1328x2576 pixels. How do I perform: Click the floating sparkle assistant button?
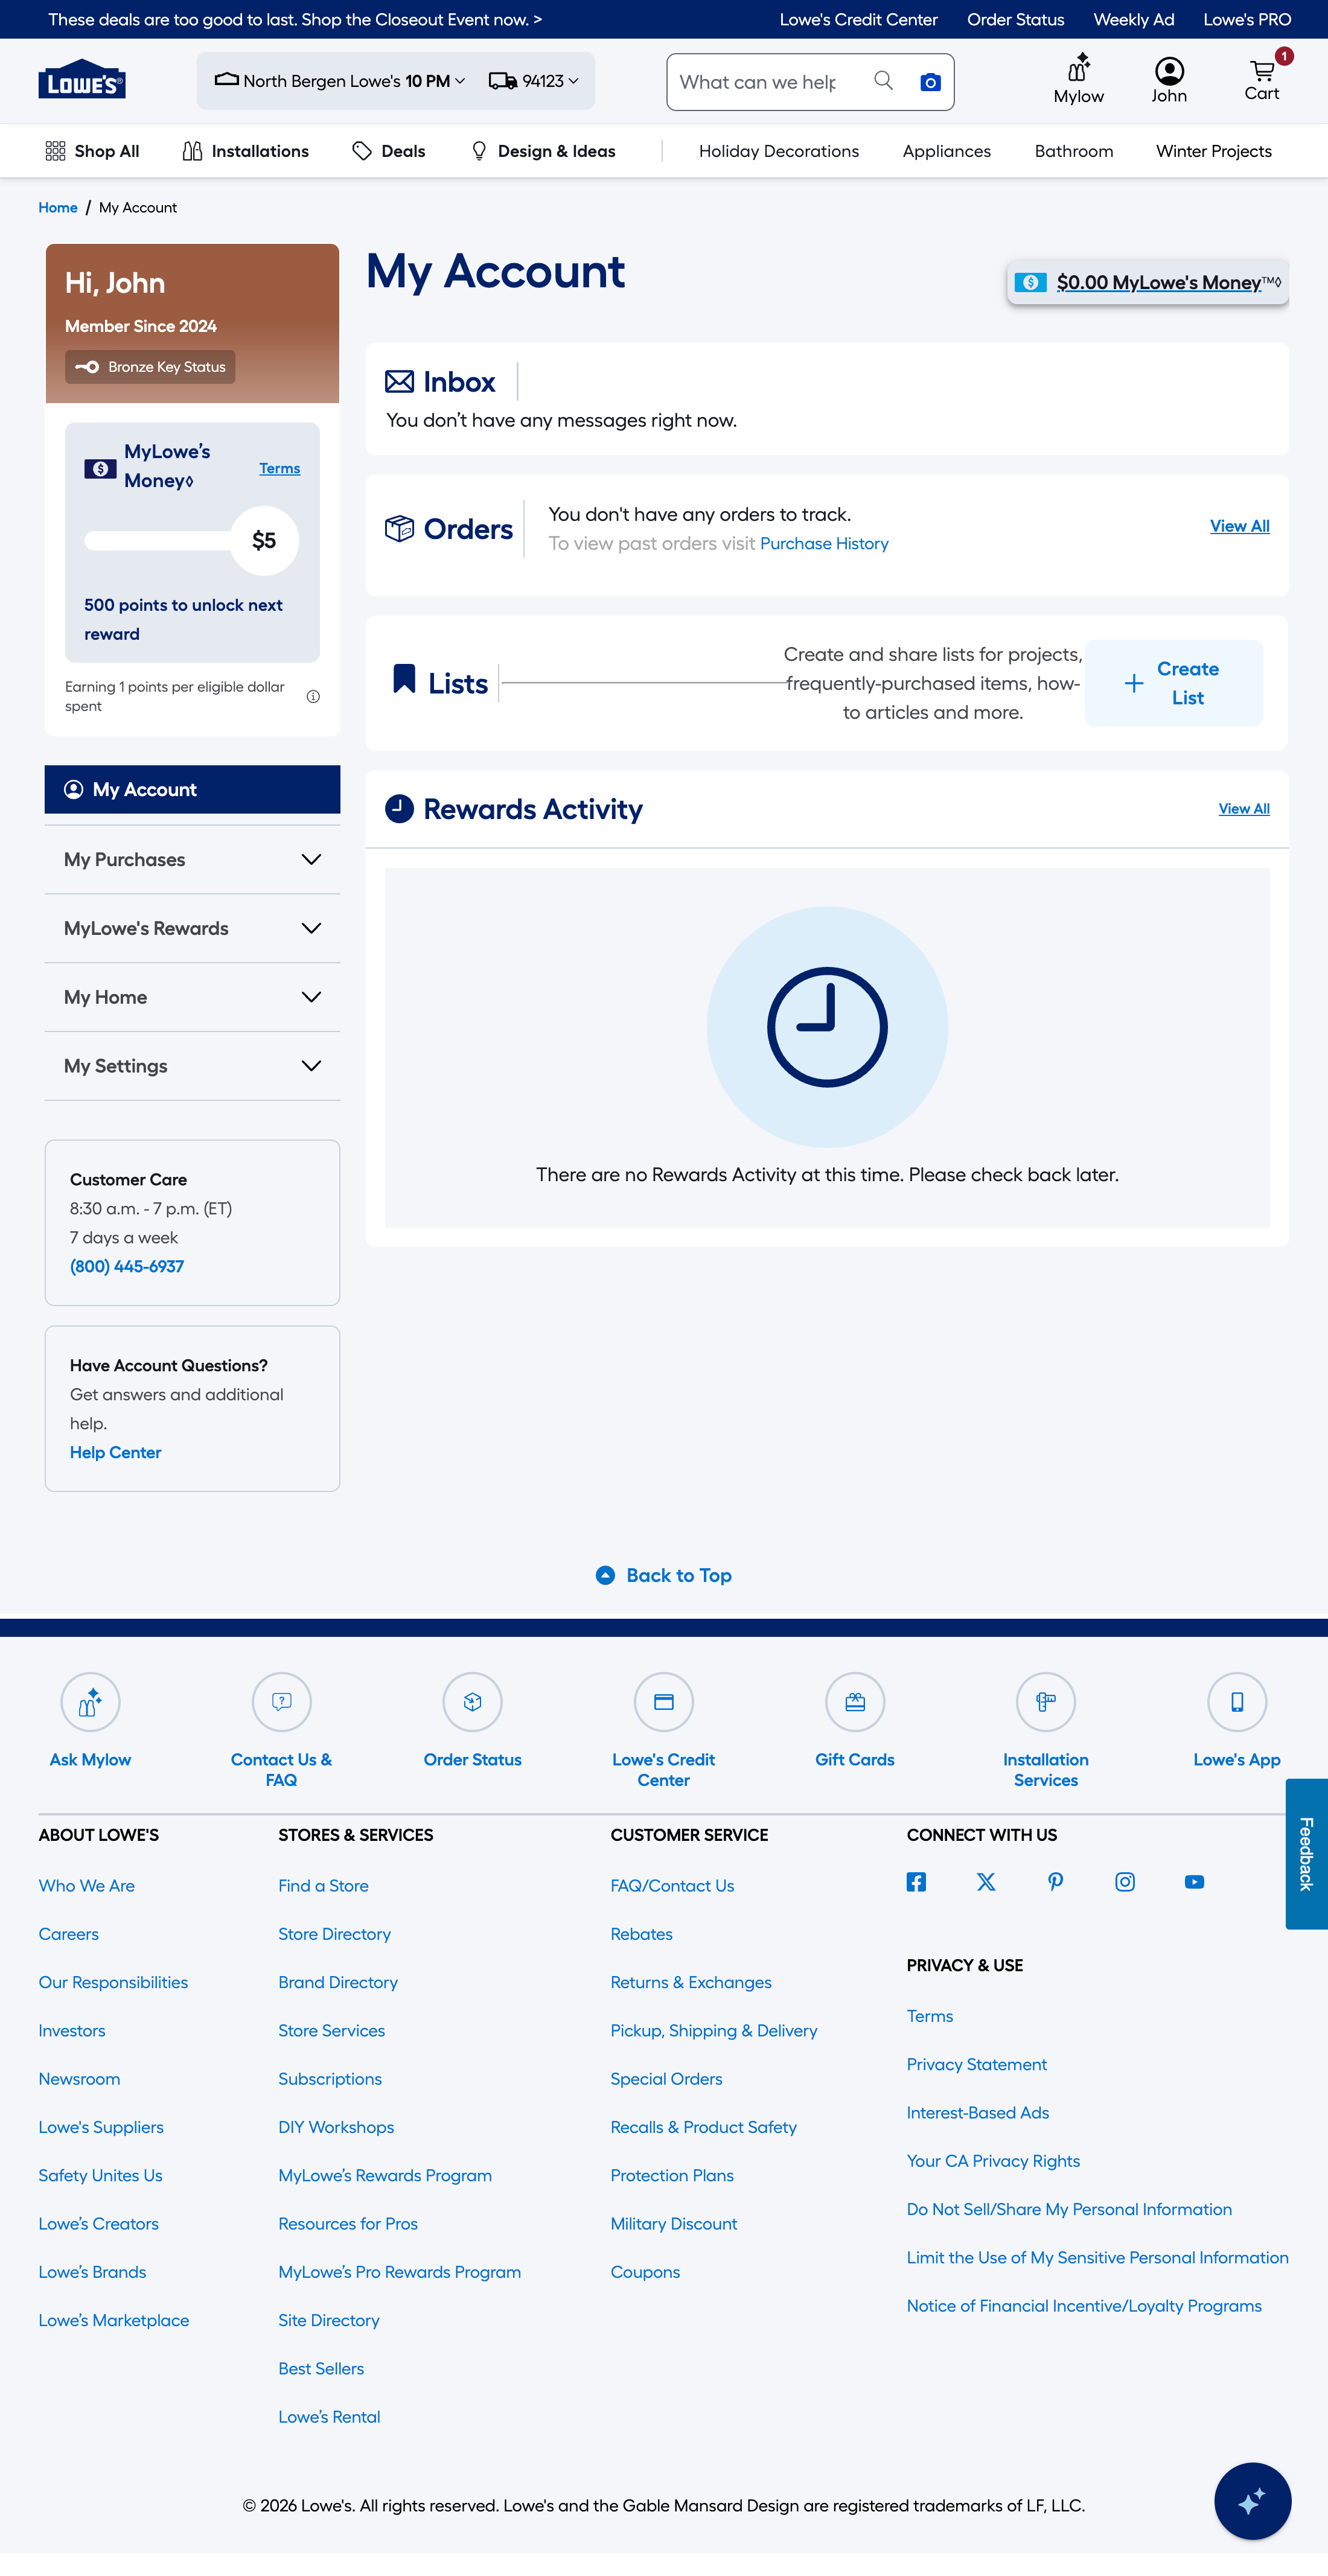[1252, 2500]
